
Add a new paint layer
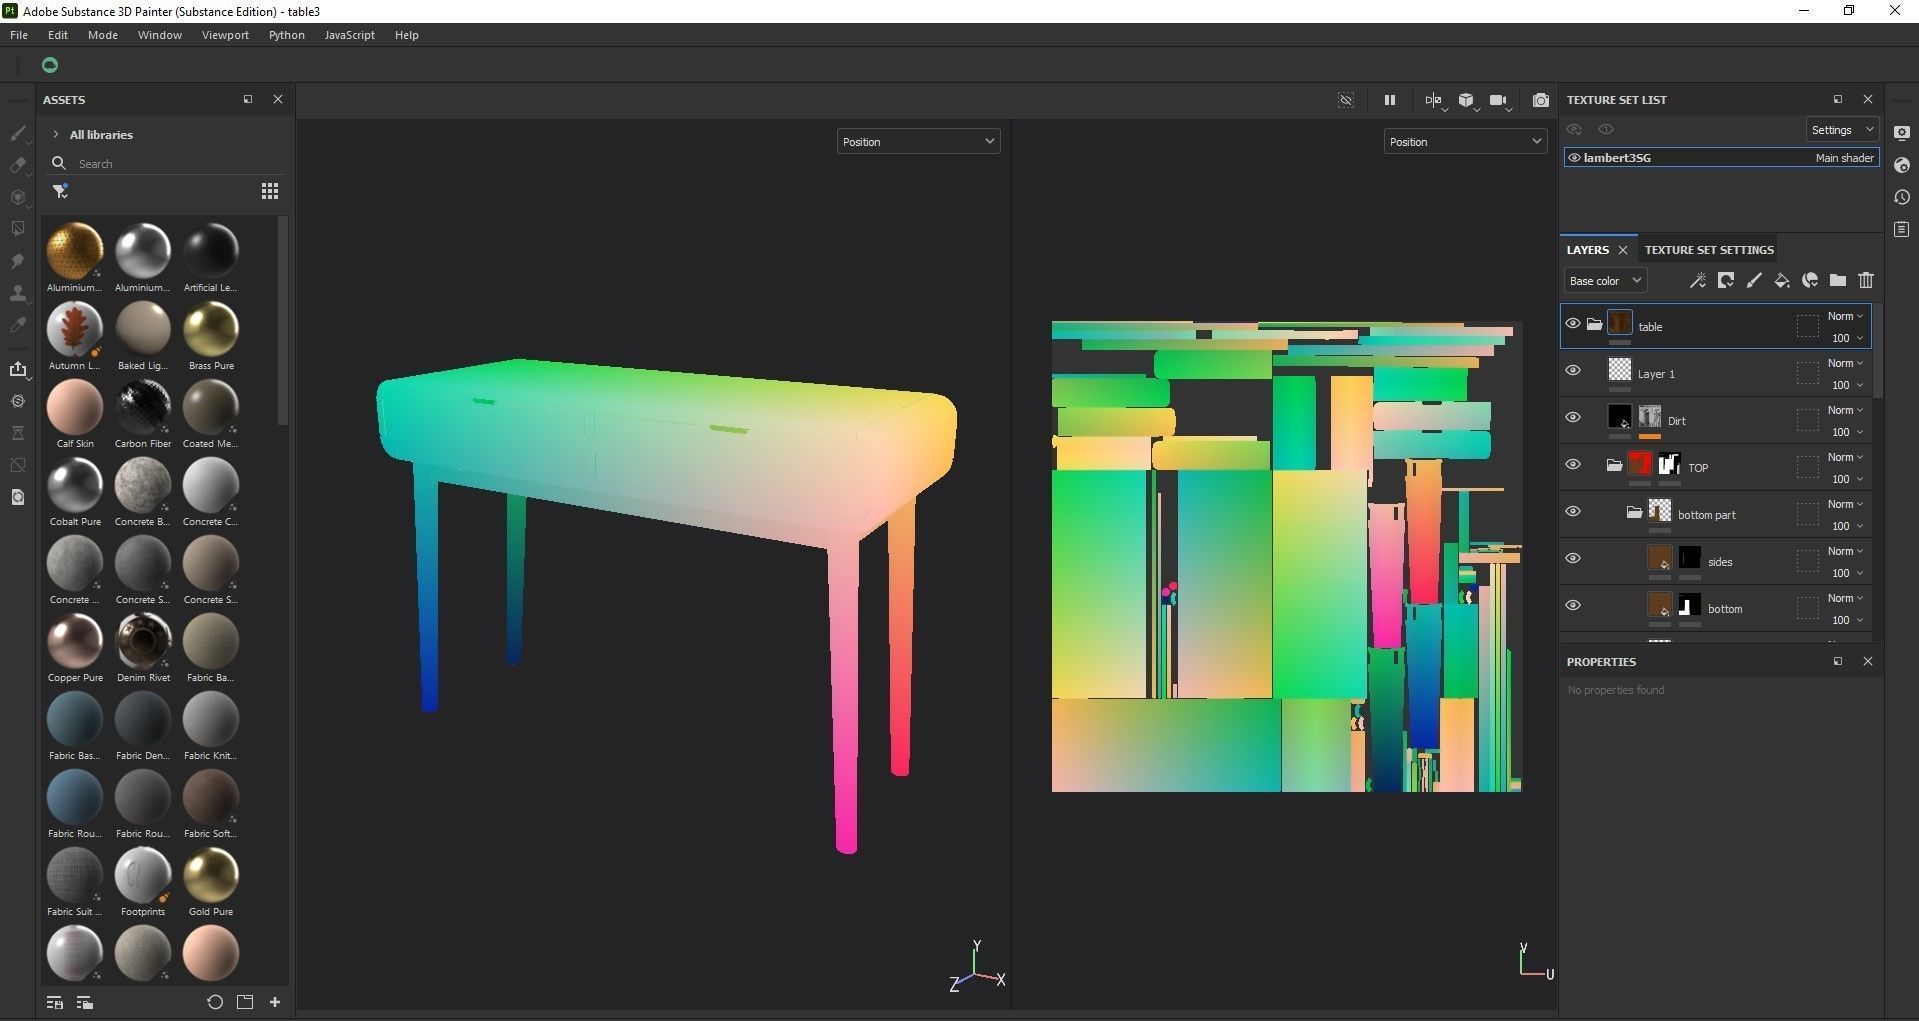(1753, 281)
